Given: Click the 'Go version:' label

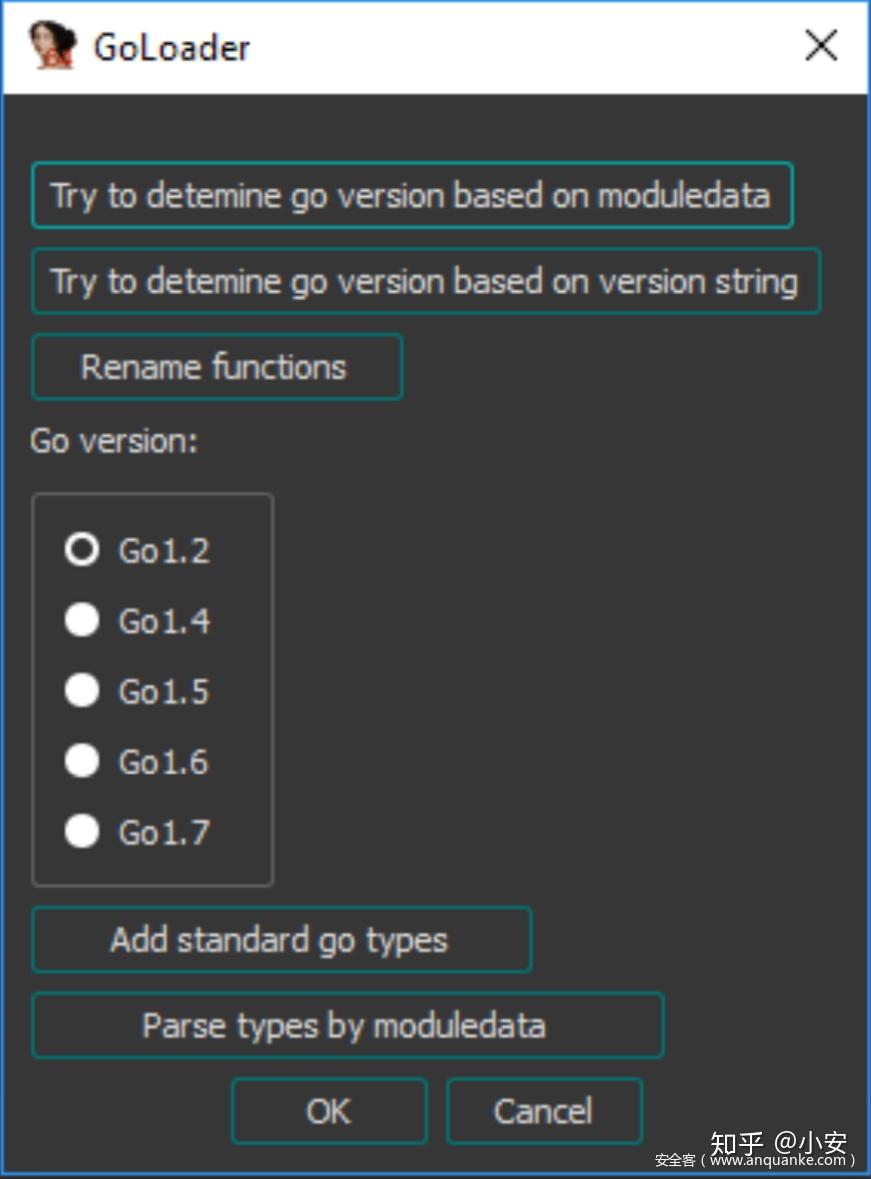Looking at the screenshot, I should click(114, 441).
